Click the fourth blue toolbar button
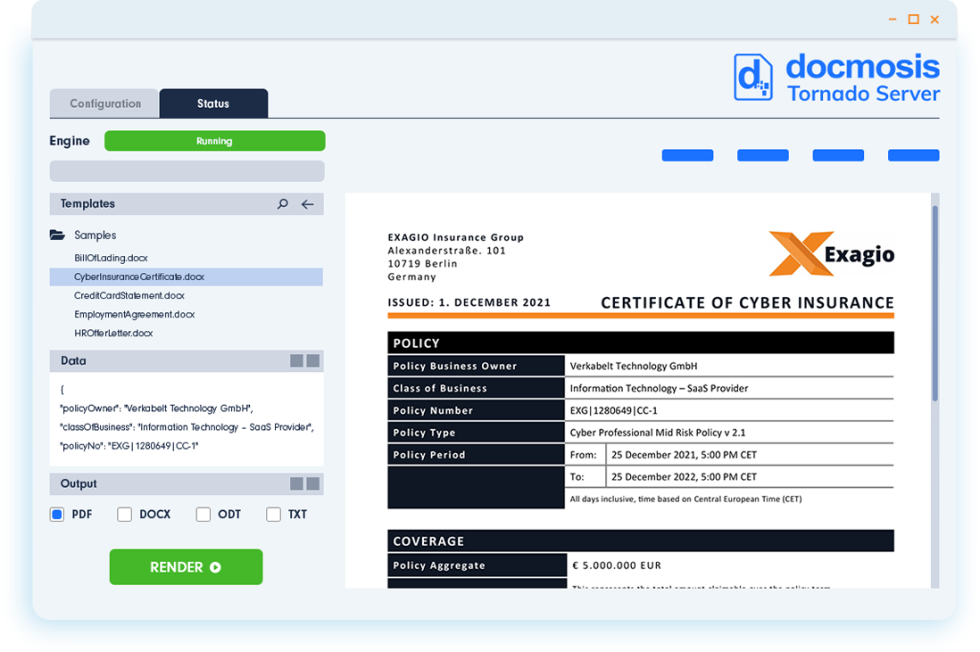Viewport: 980px width, 652px height. pos(913,155)
